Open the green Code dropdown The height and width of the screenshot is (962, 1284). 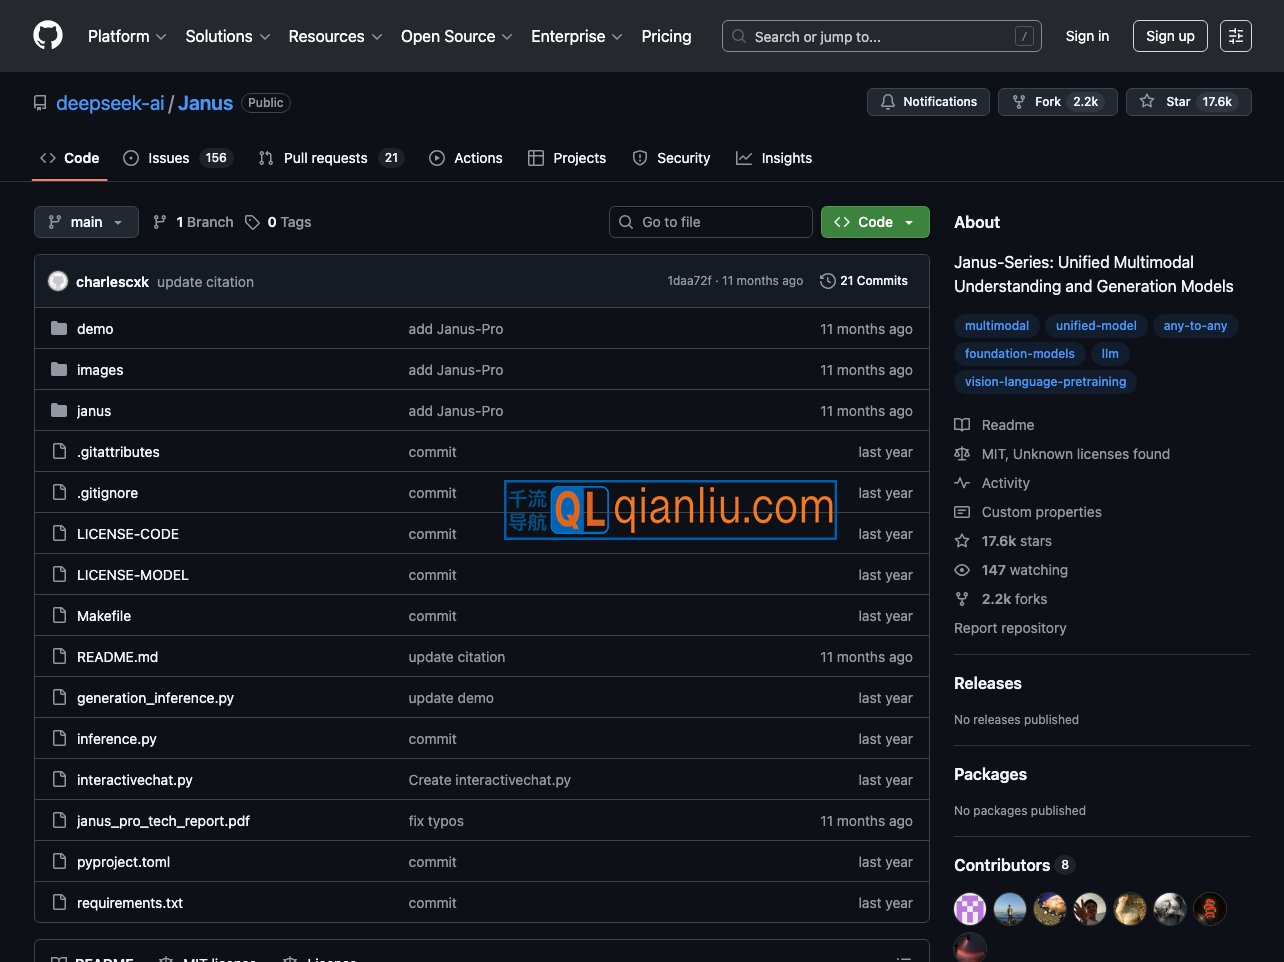point(875,222)
